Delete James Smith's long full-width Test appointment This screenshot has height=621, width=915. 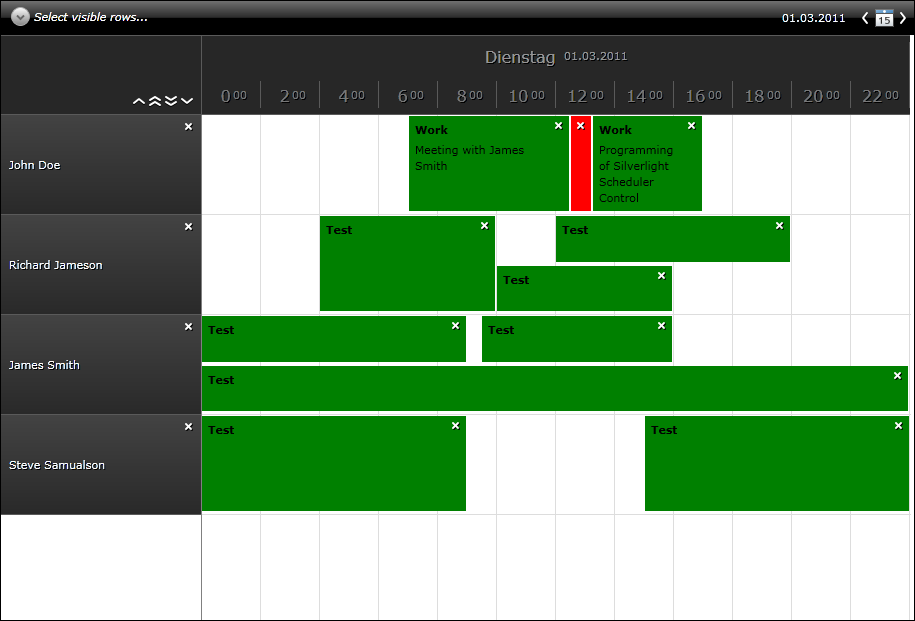[x=895, y=377]
